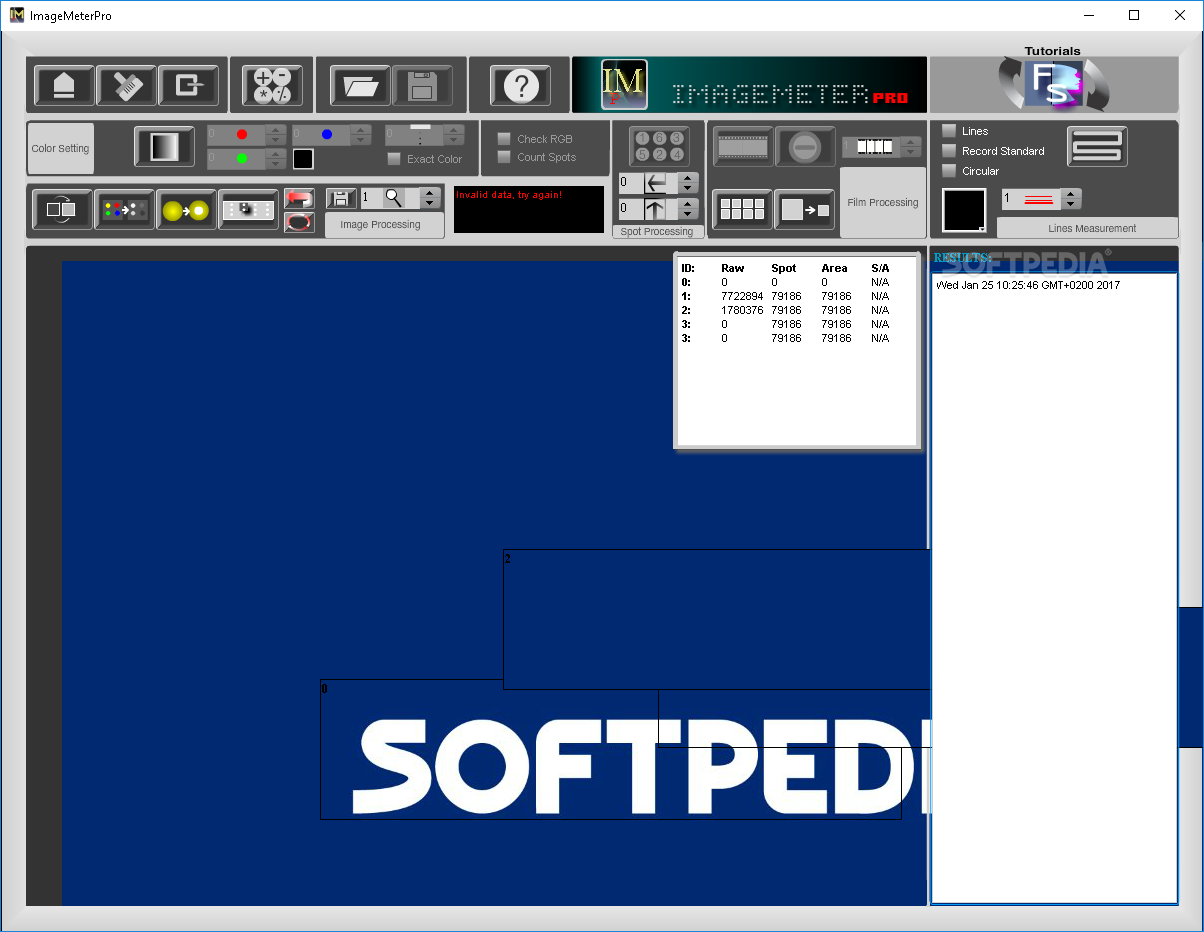Click the region label 2 on the image
The image size is (1204, 932).
[508, 559]
